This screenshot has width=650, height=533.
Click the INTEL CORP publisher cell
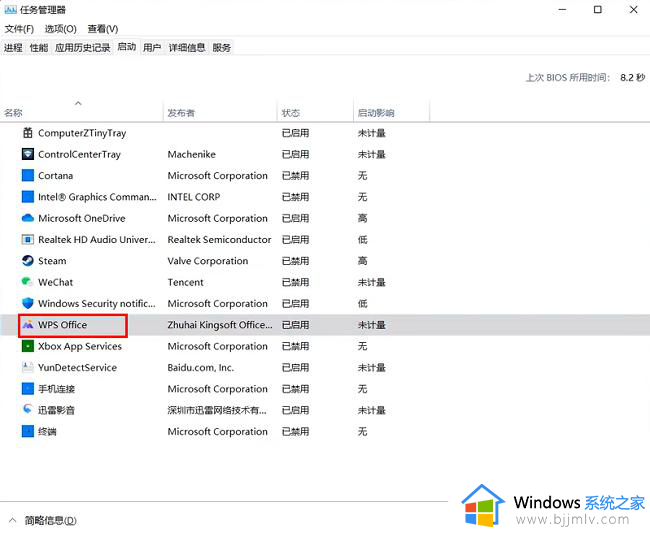(194, 197)
